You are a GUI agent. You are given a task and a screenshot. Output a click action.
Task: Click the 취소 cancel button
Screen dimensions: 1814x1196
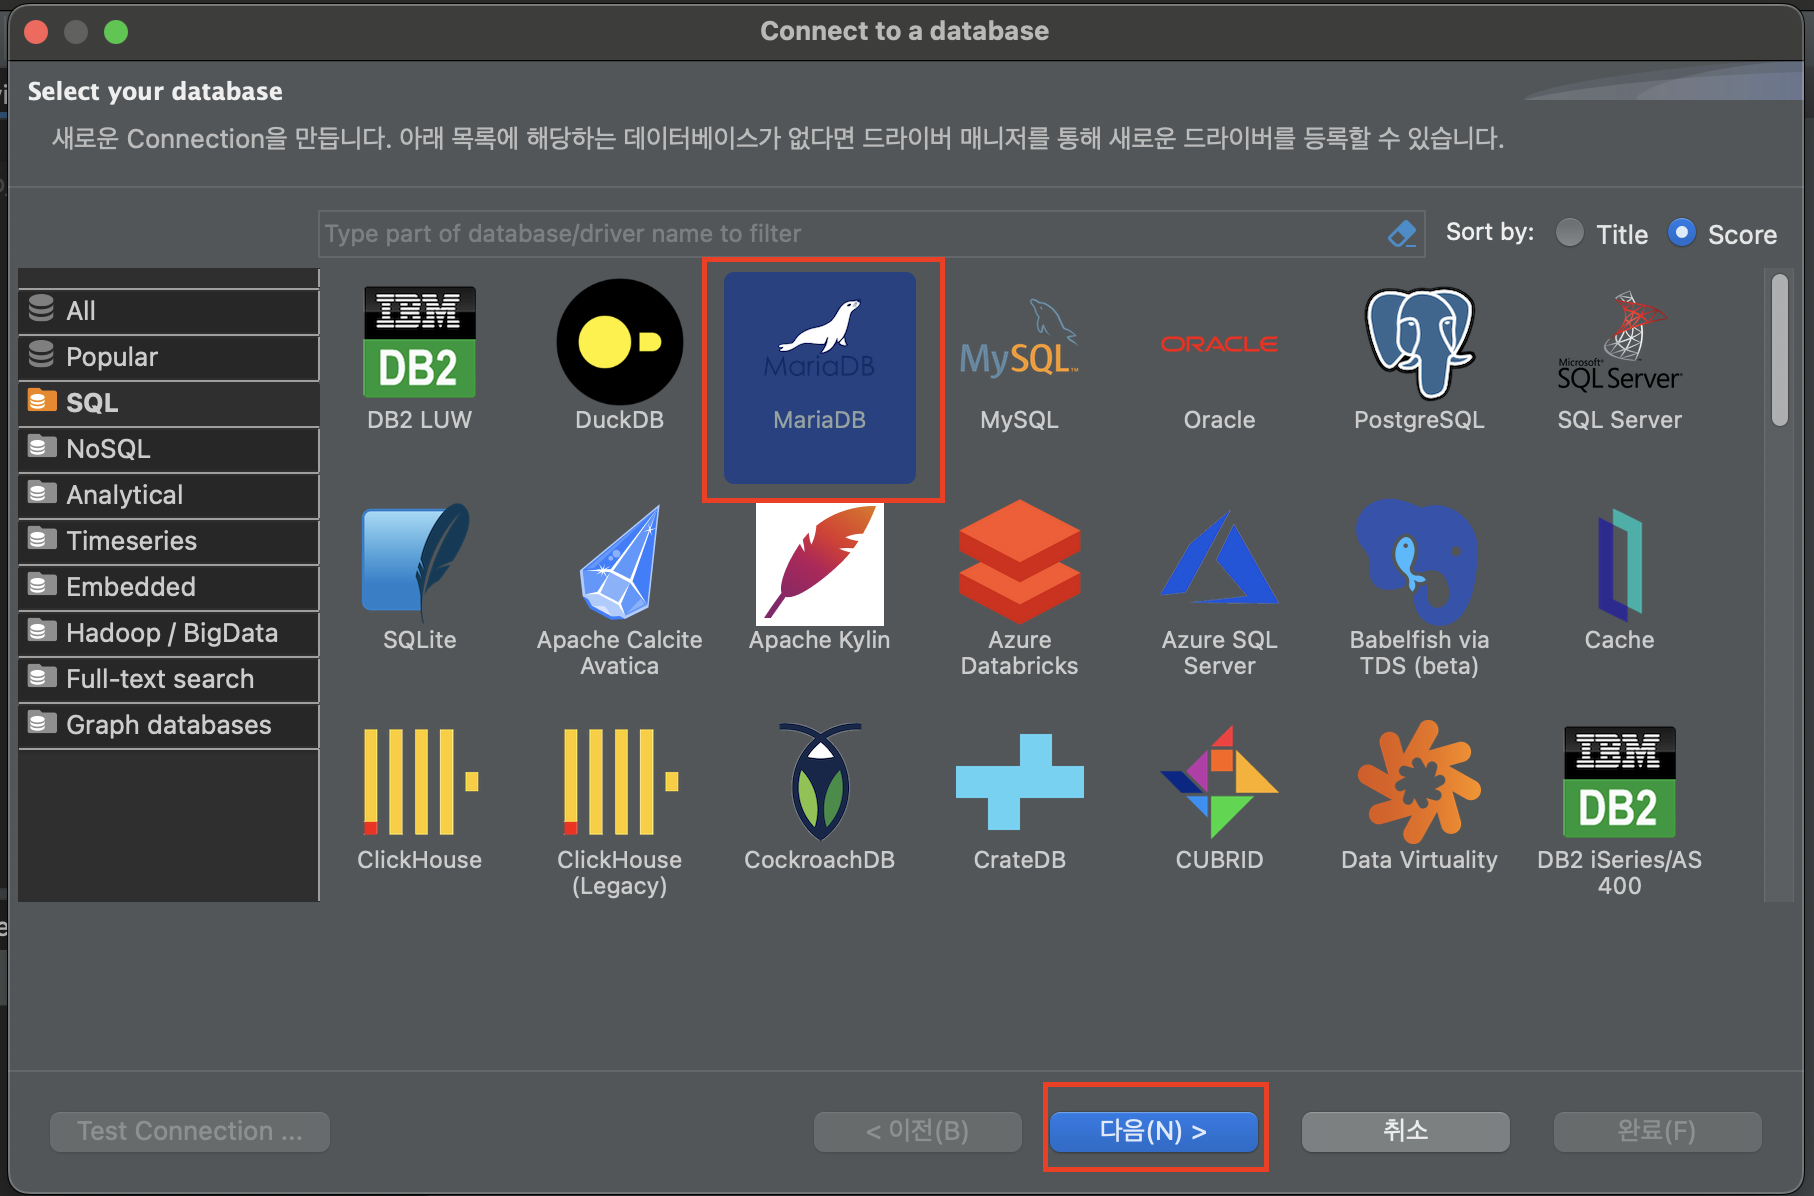(x=1405, y=1131)
